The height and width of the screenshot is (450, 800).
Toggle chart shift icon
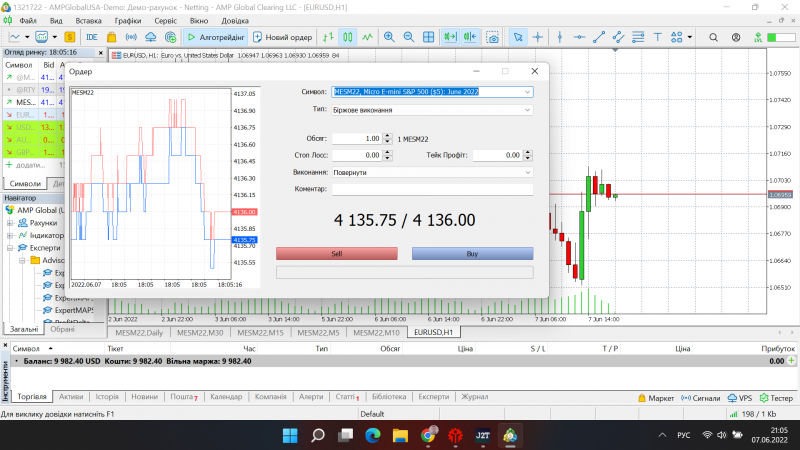470,37
